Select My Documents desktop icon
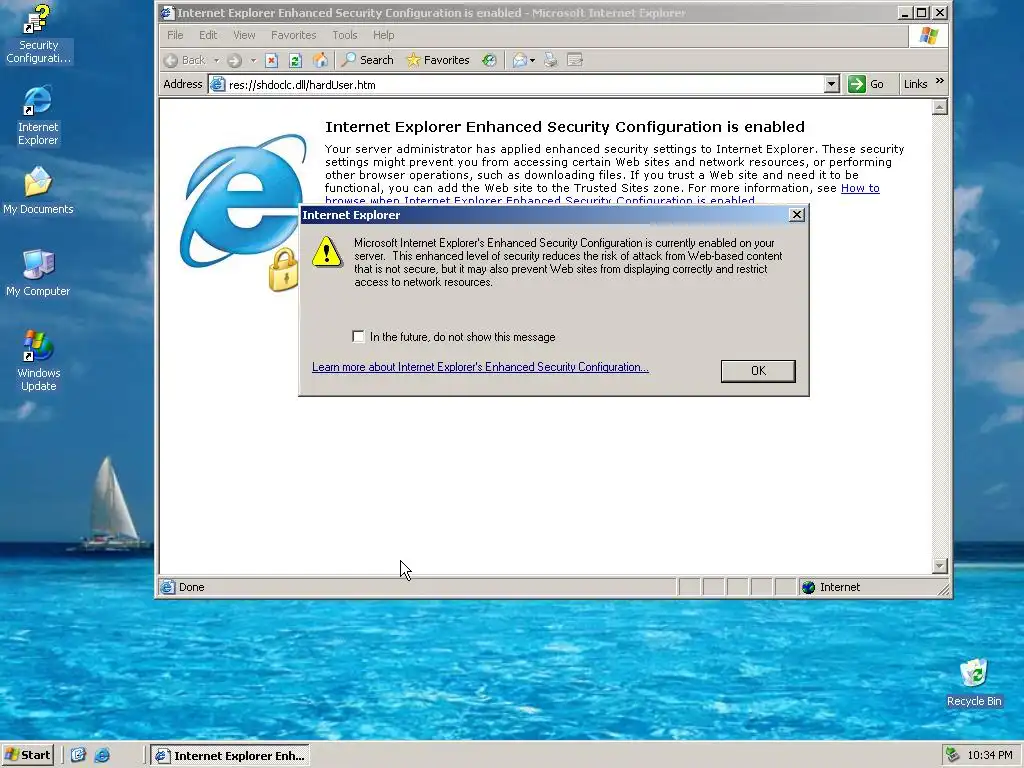This screenshot has height=768, width=1024. (x=38, y=191)
